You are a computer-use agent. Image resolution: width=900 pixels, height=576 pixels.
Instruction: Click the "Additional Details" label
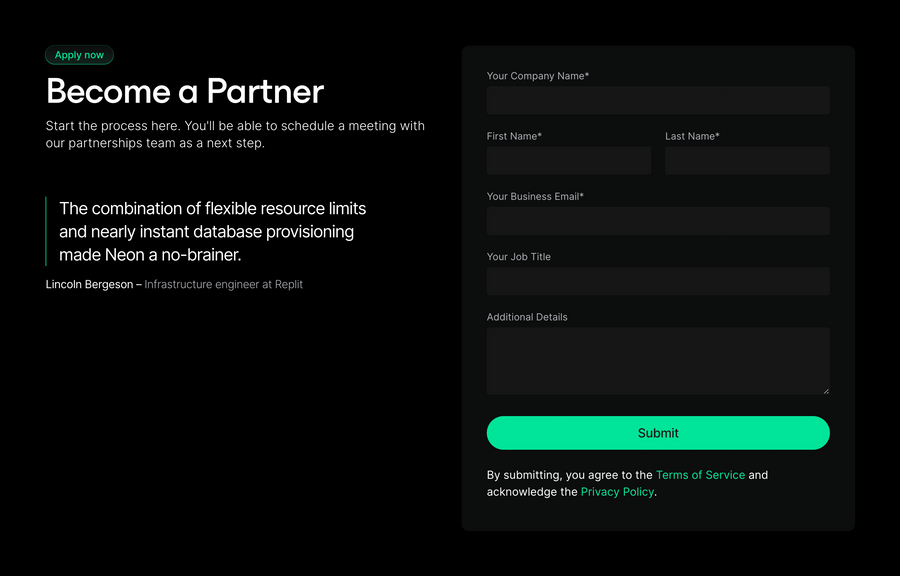[x=526, y=316]
